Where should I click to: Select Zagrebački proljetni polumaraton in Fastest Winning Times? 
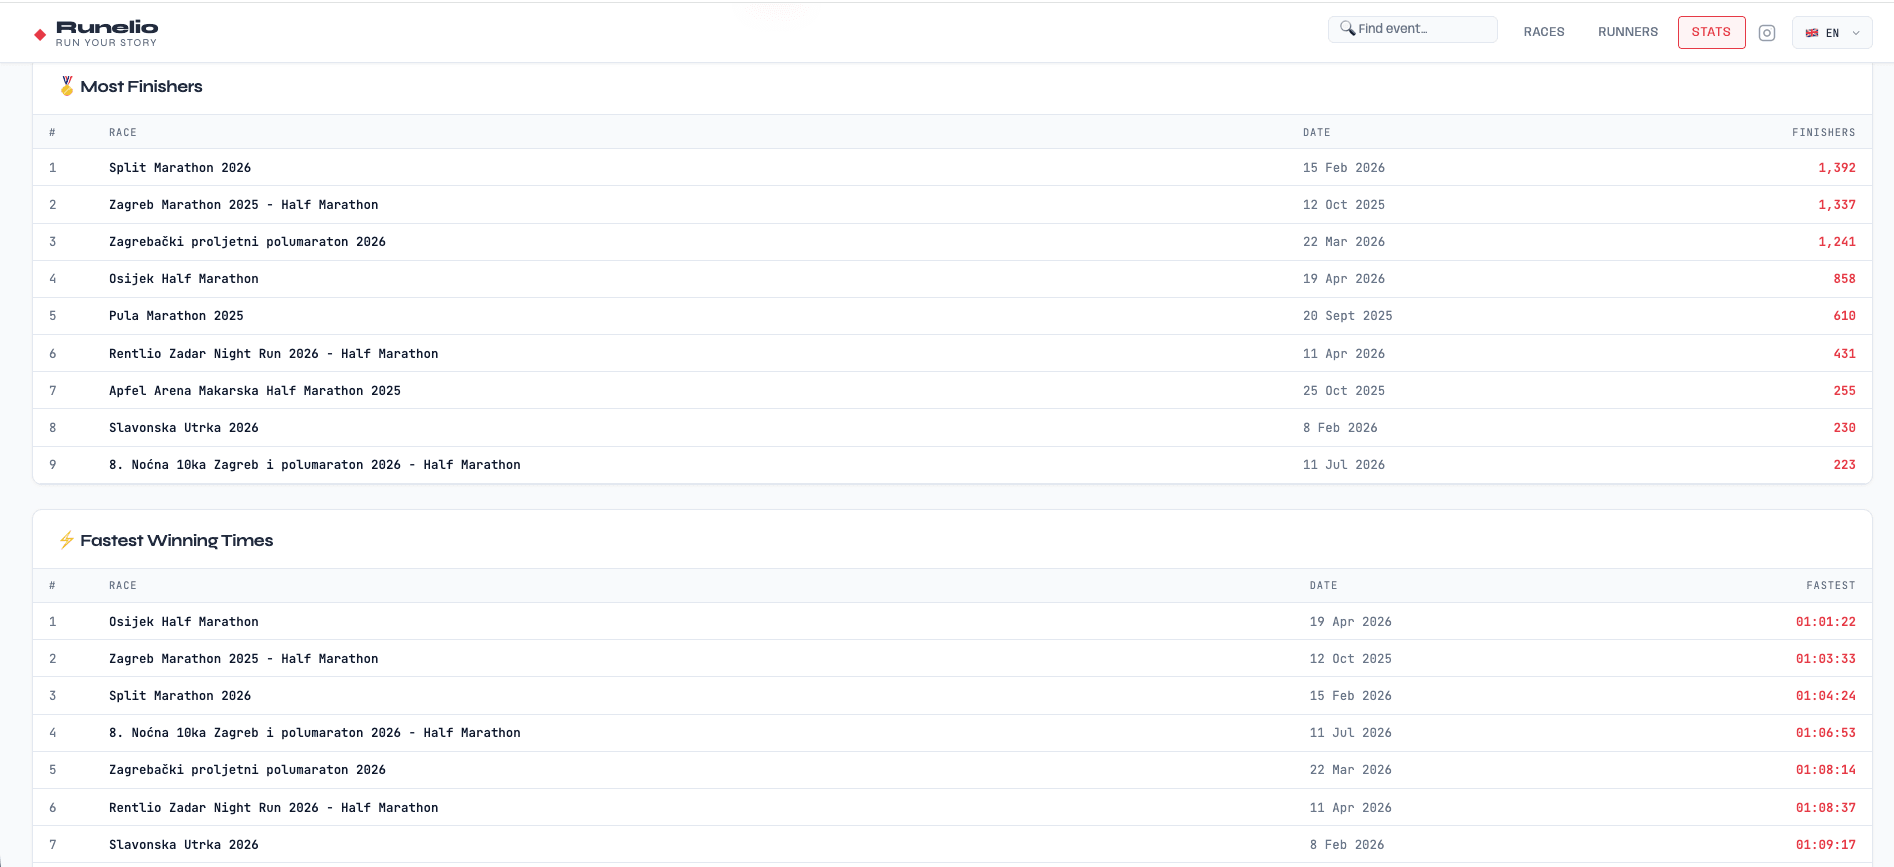click(x=247, y=770)
